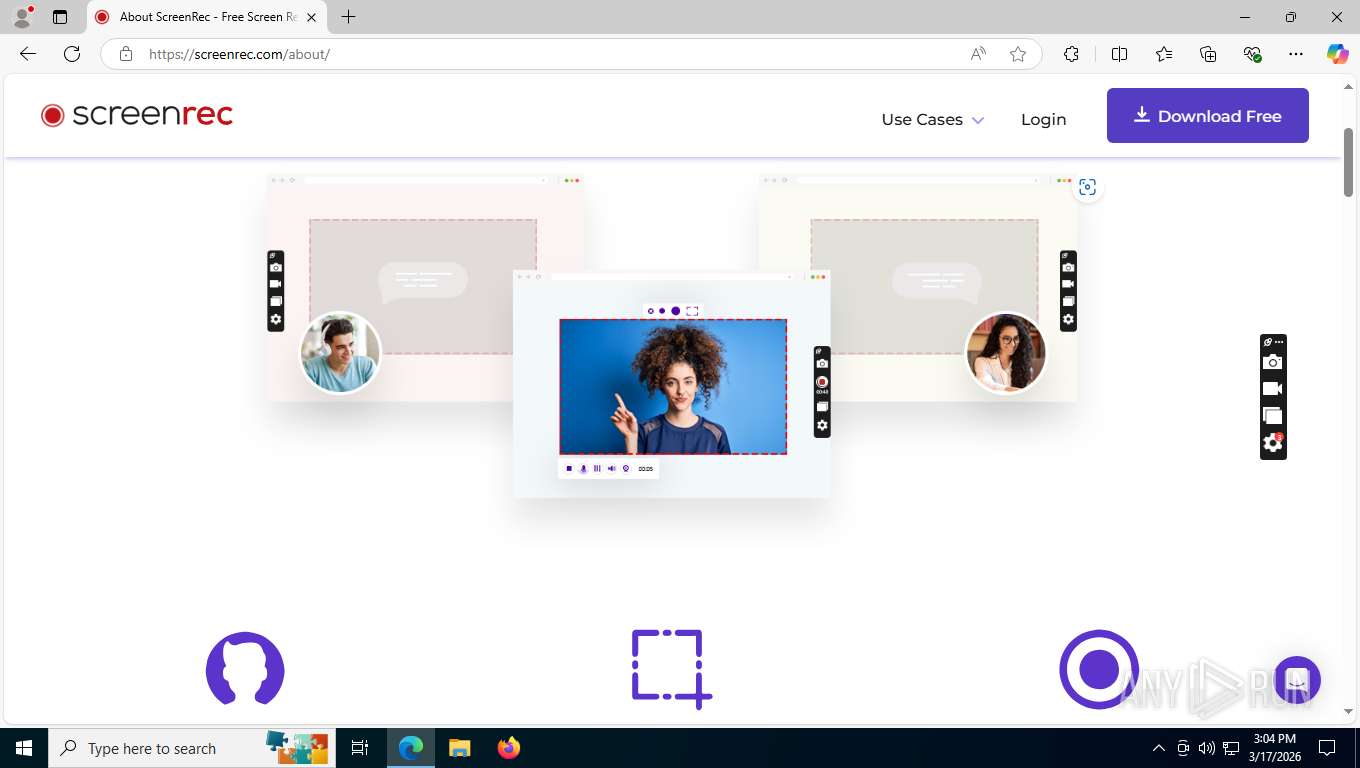Click the Edge profile avatar icon

pos(22,17)
